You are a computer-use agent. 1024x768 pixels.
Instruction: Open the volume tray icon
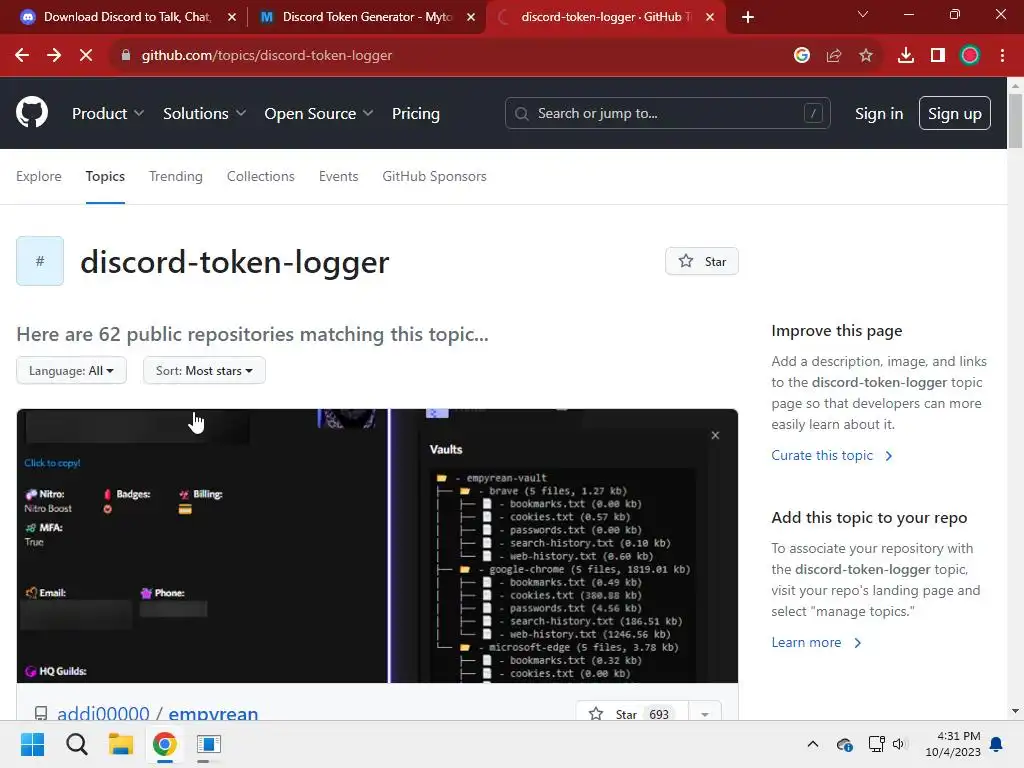click(899, 744)
